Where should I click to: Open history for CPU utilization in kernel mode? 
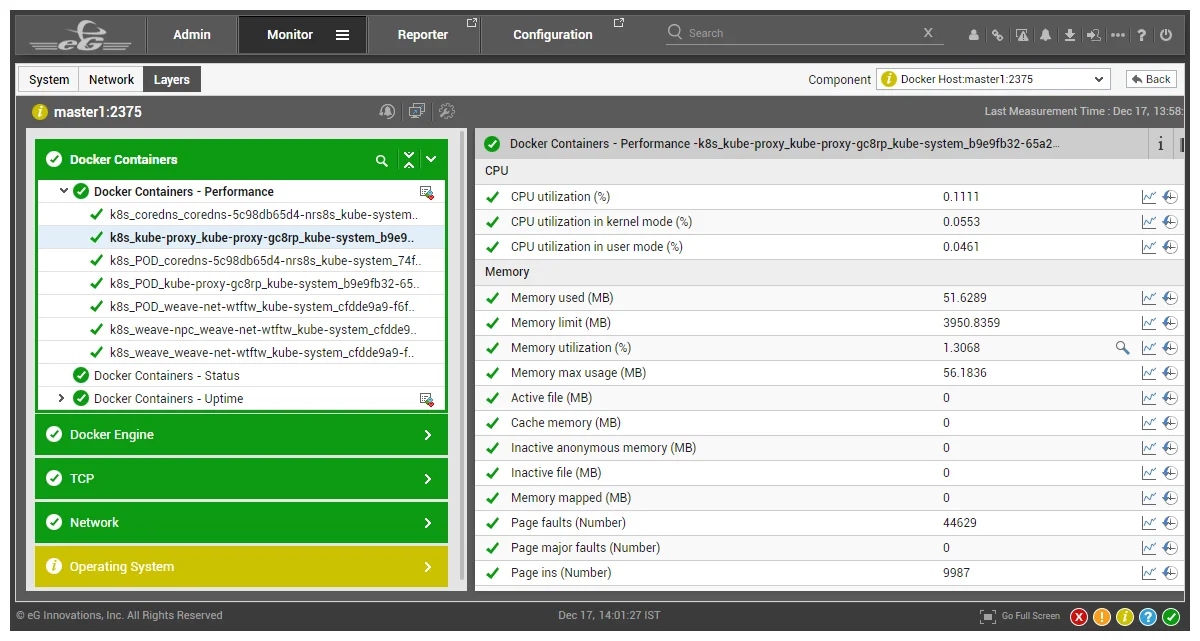[x=1170, y=222]
